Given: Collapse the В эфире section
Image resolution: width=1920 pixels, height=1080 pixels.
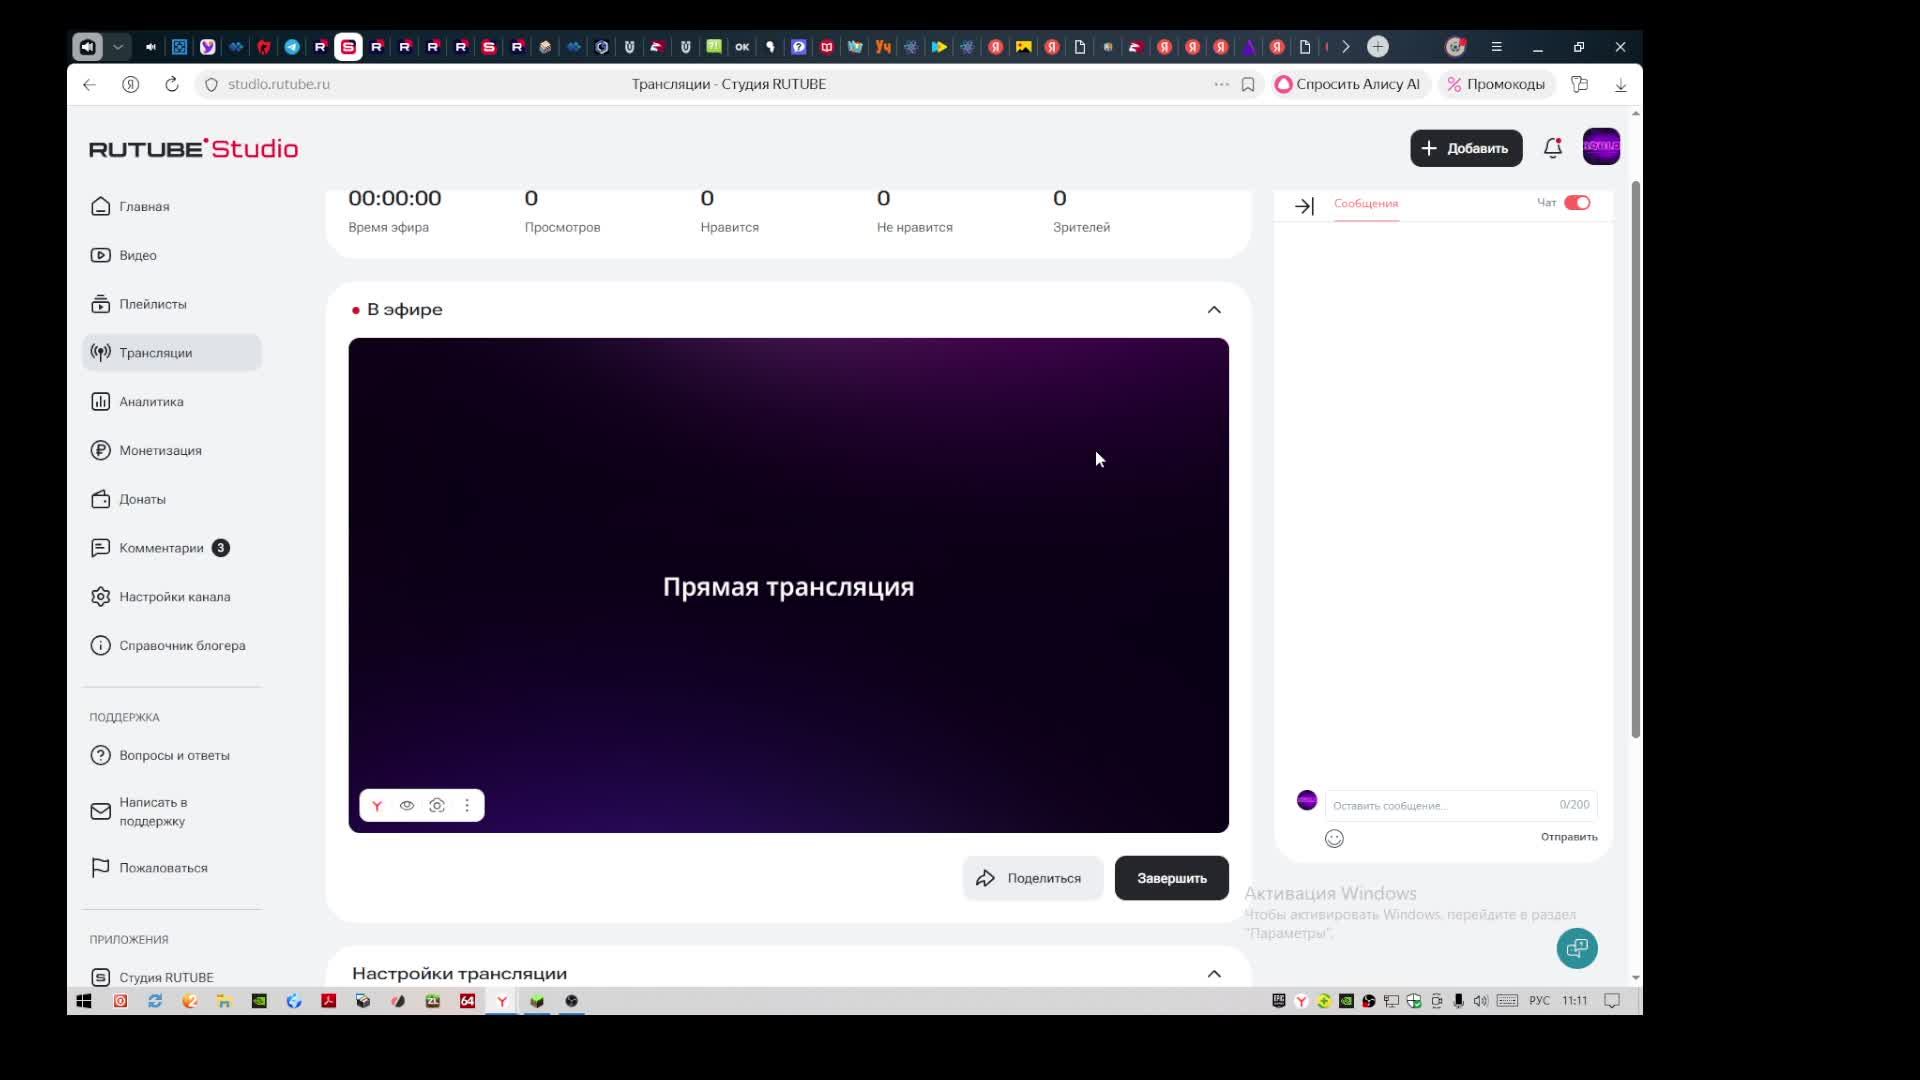Looking at the screenshot, I should pos(1214,310).
